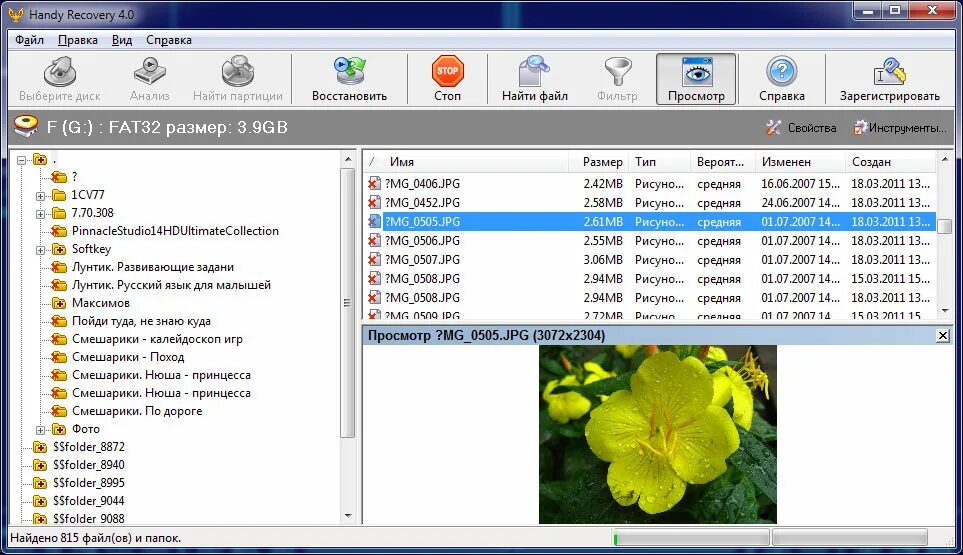The width and height of the screenshot is (963, 555).
Task: Select the Максимов folder
Action: [x=101, y=303]
